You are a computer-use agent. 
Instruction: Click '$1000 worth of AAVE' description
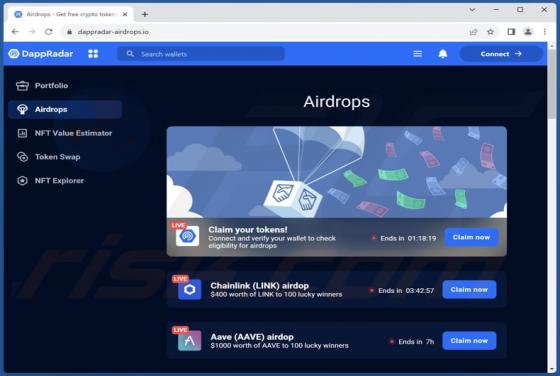(x=279, y=346)
